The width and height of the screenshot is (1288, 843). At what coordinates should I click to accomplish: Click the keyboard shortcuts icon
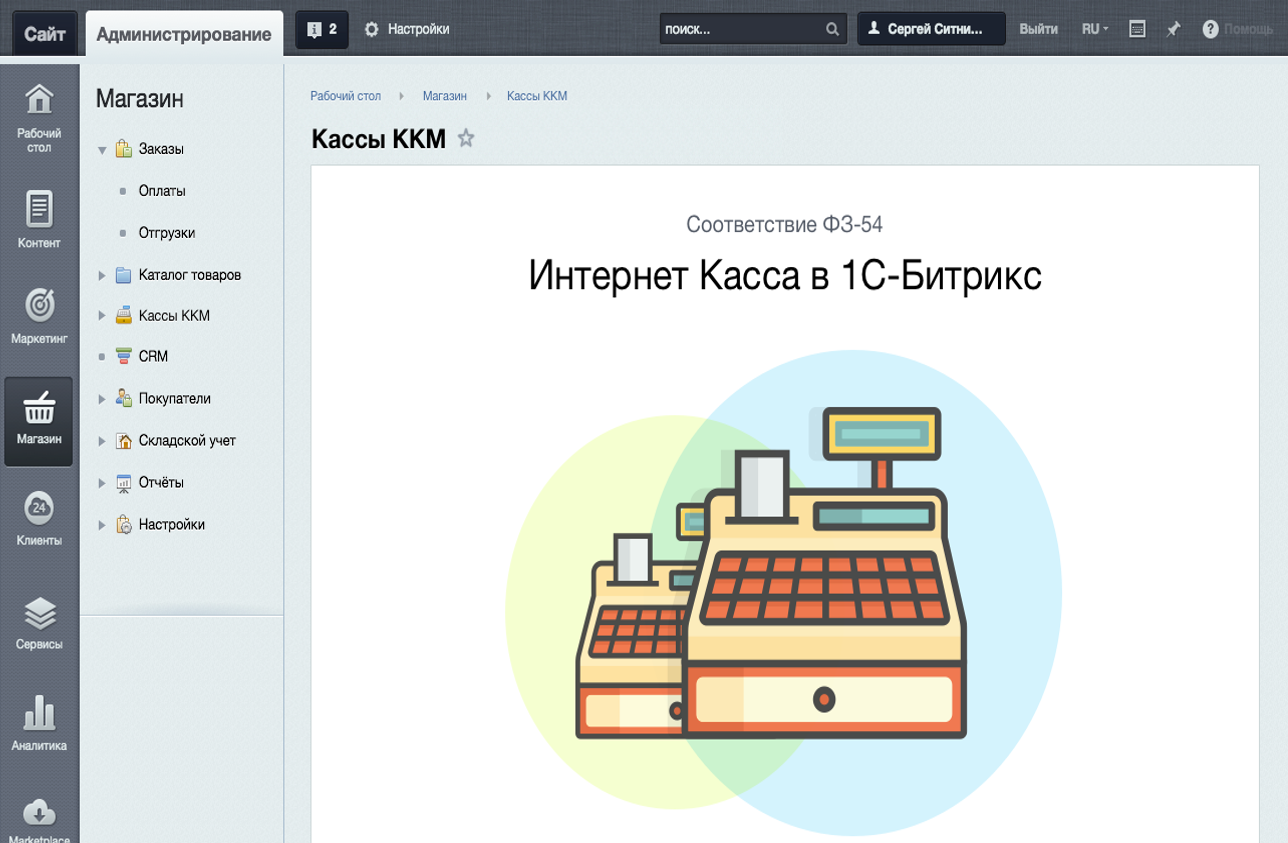tap(1136, 29)
